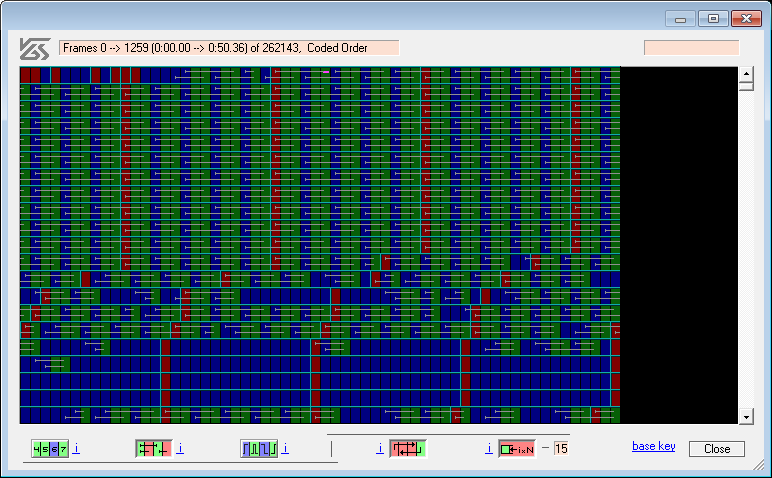Maximize the window using the title bar button

tap(713, 19)
